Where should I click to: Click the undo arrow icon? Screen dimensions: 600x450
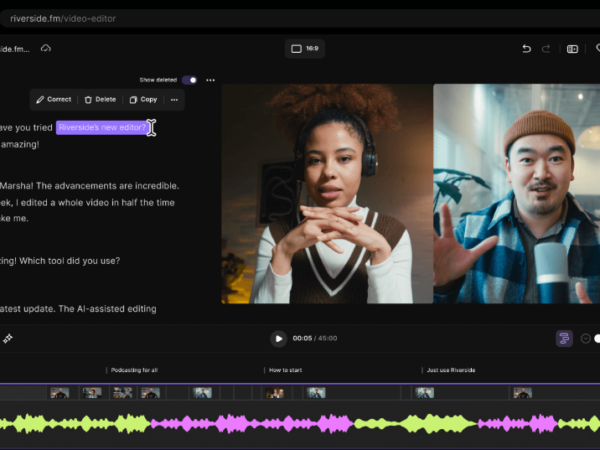(x=527, y=49)
